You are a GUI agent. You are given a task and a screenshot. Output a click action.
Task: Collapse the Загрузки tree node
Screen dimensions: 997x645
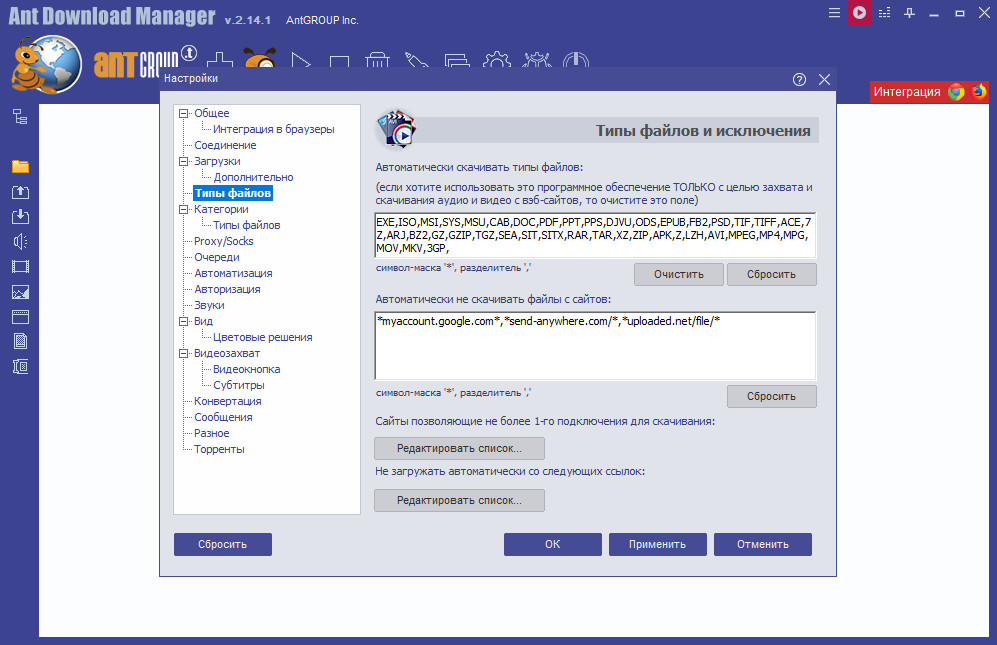point(184,162)
